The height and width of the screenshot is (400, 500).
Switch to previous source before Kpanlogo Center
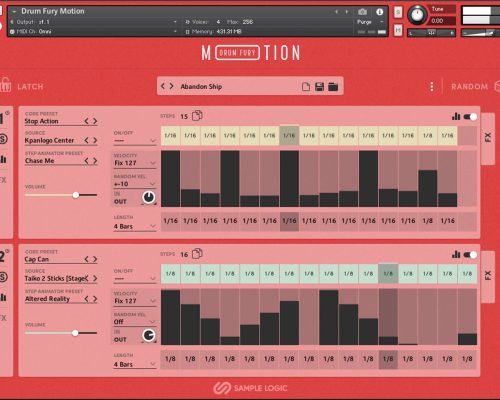86,140
